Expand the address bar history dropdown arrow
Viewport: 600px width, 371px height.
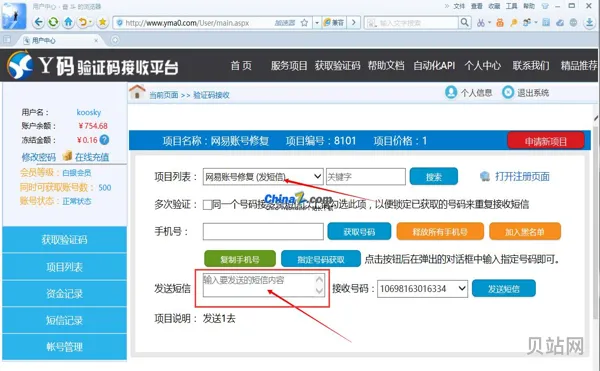316,23
